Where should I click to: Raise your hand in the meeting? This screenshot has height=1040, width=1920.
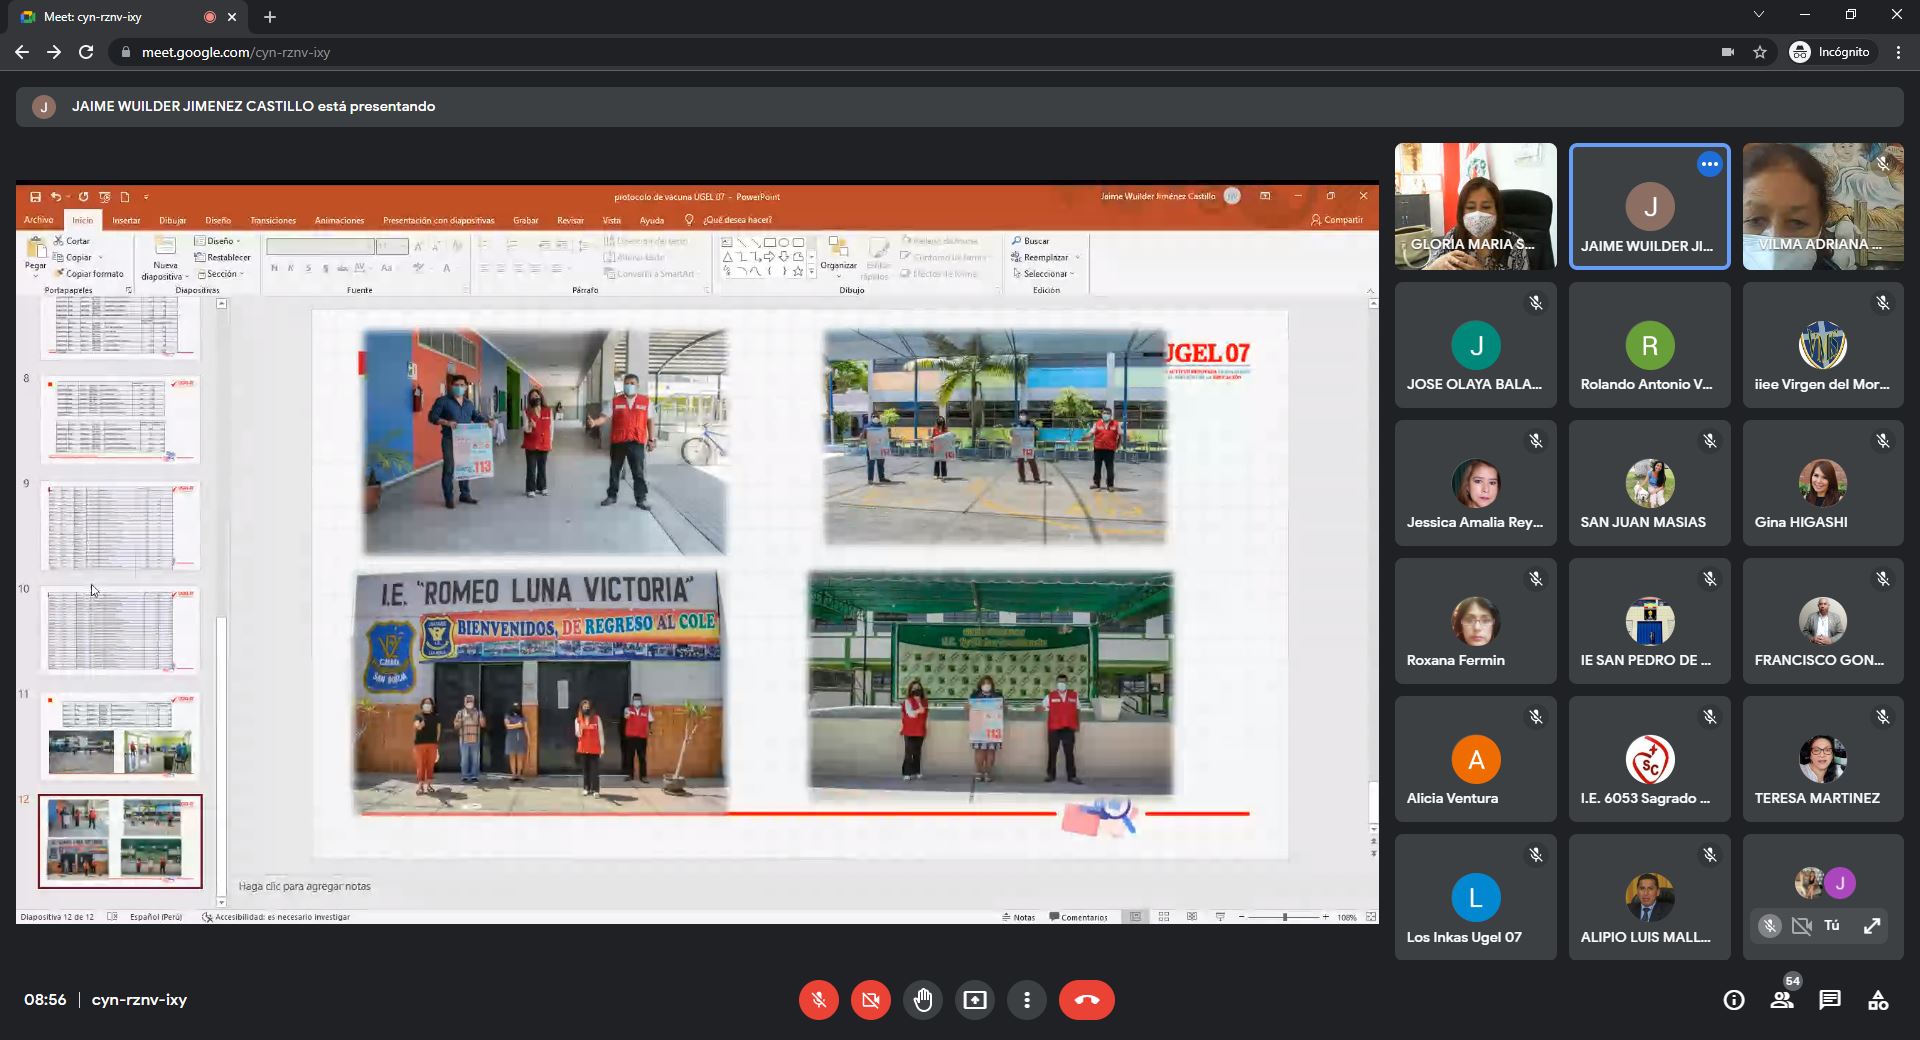pos(923,1000)
